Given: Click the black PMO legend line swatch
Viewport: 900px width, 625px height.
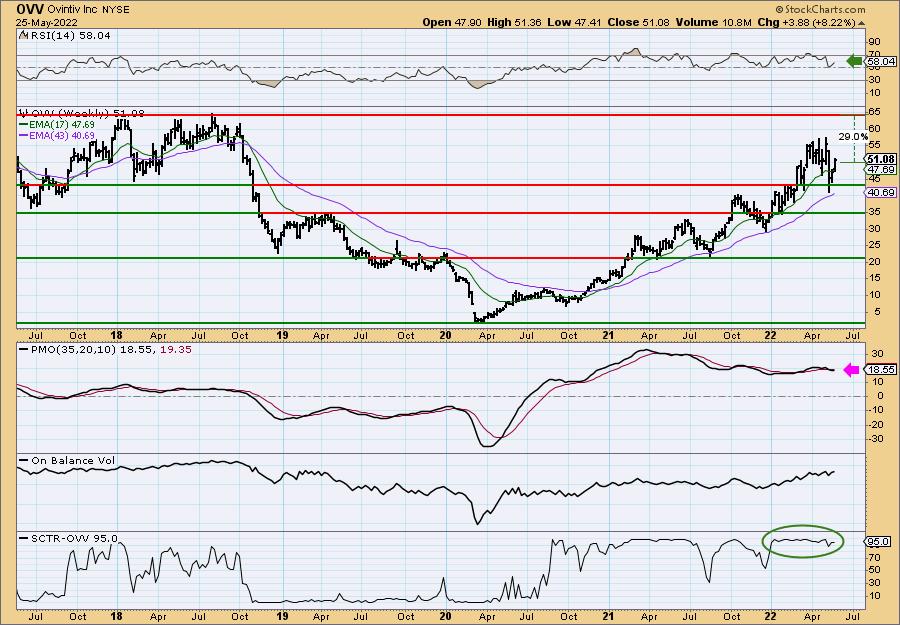Looking at the screenshot, I should (23, 350).
